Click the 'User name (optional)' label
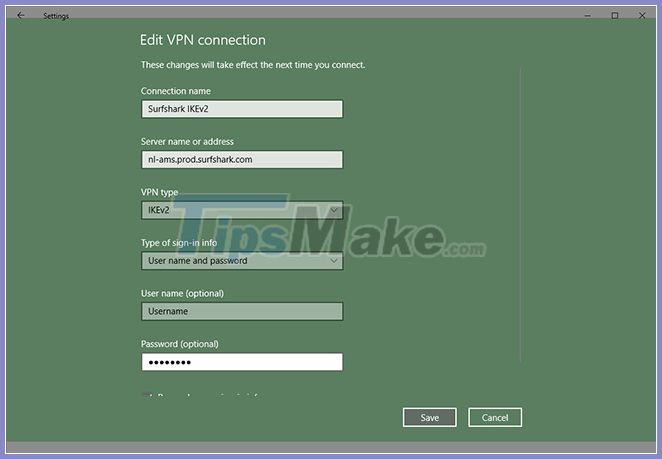Image resolution: width=662 pixels, height=459 pixels. [182, 293]
